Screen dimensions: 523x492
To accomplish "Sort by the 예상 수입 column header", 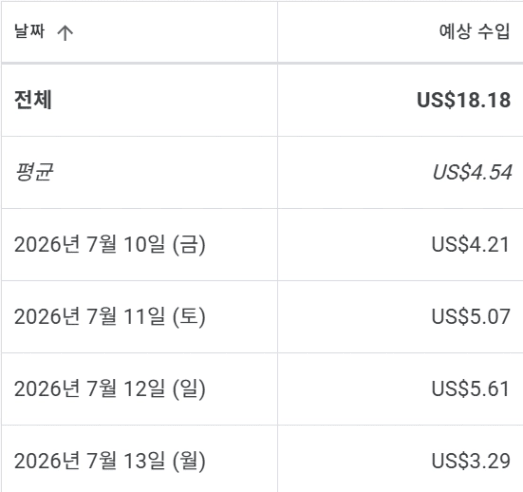I will [x=474, y=32].
